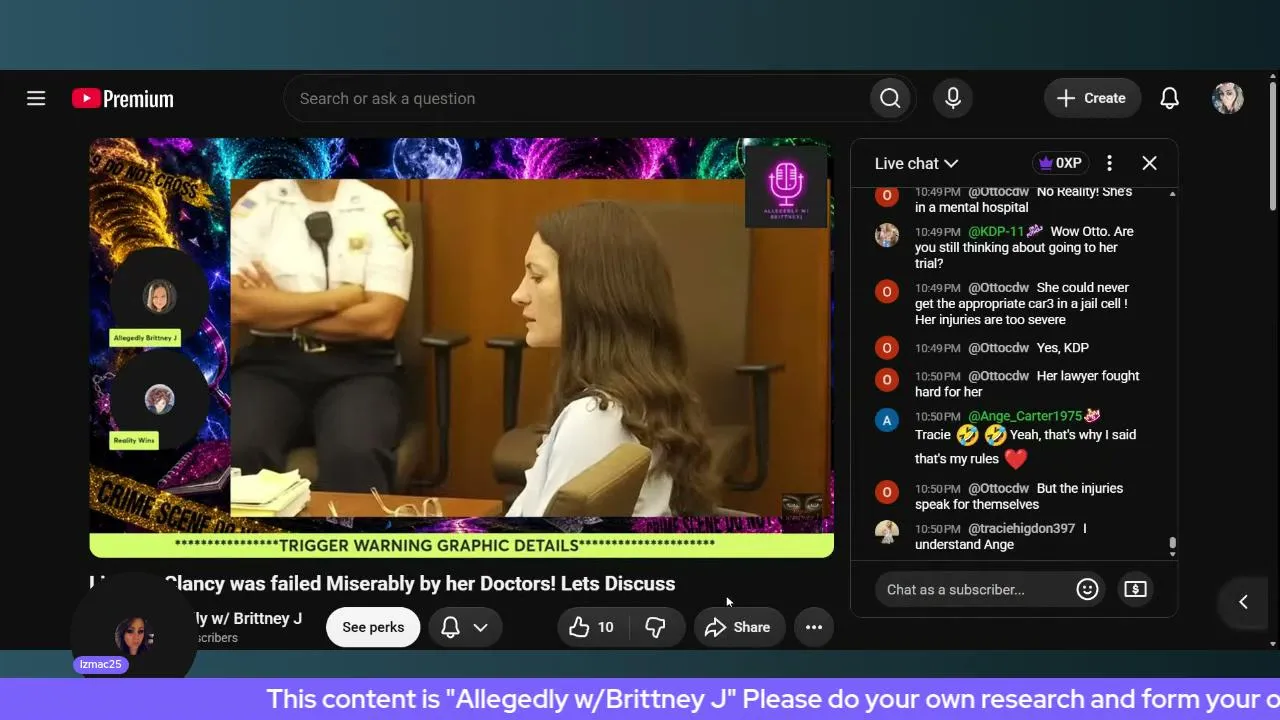Screen dimensions: 1280x720
Task: Go to YouTube Premium home logo
Action: coord(123,98)
